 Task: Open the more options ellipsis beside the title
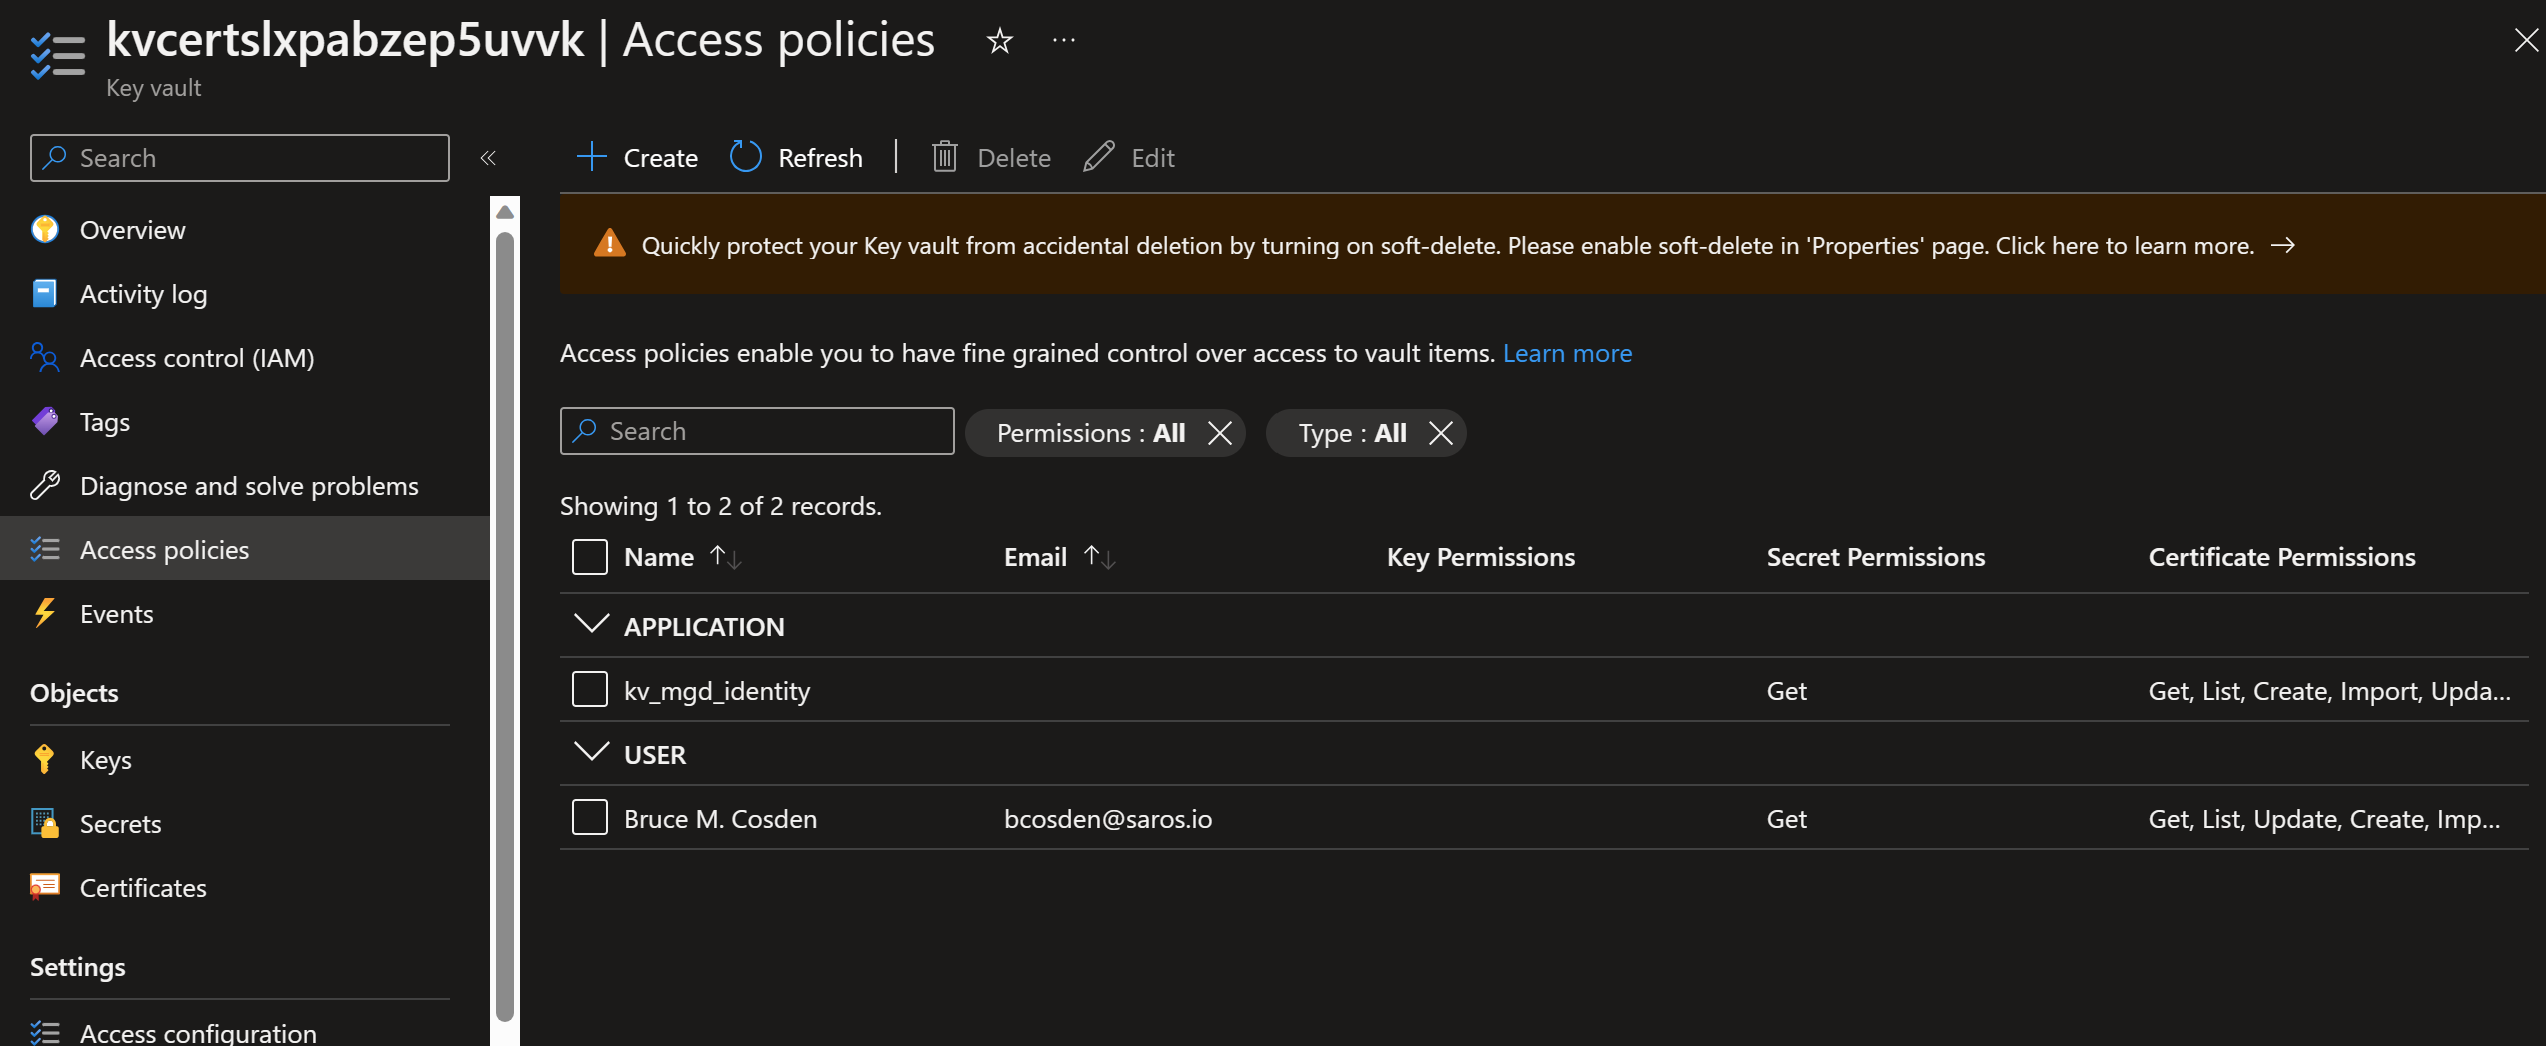pyautogui.click(x=1064, y=41)
